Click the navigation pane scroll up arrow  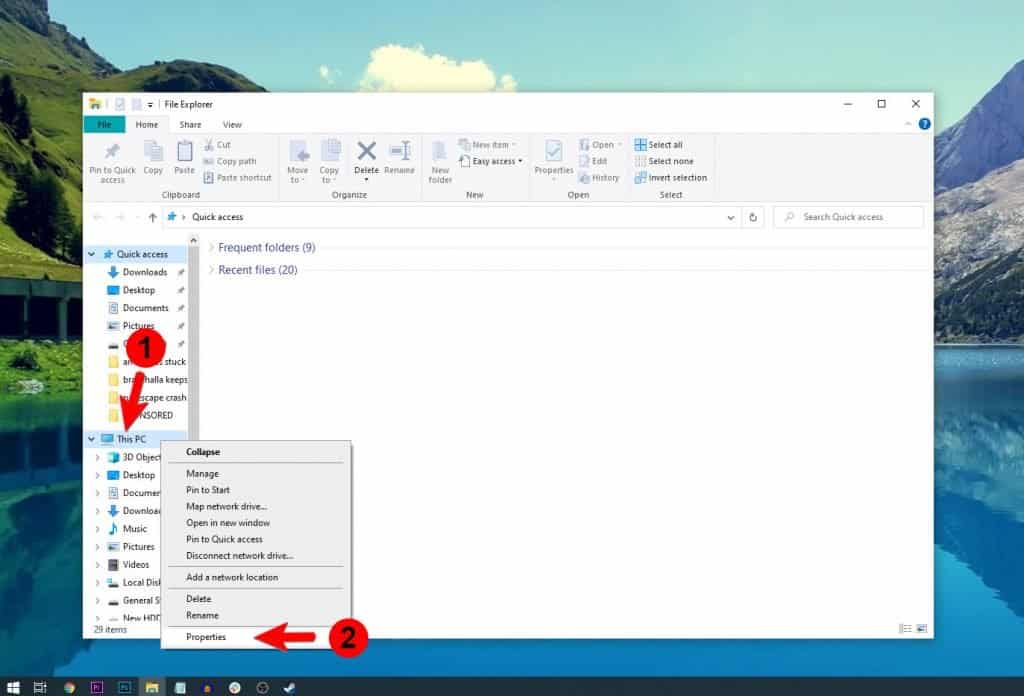click(193, 241)
